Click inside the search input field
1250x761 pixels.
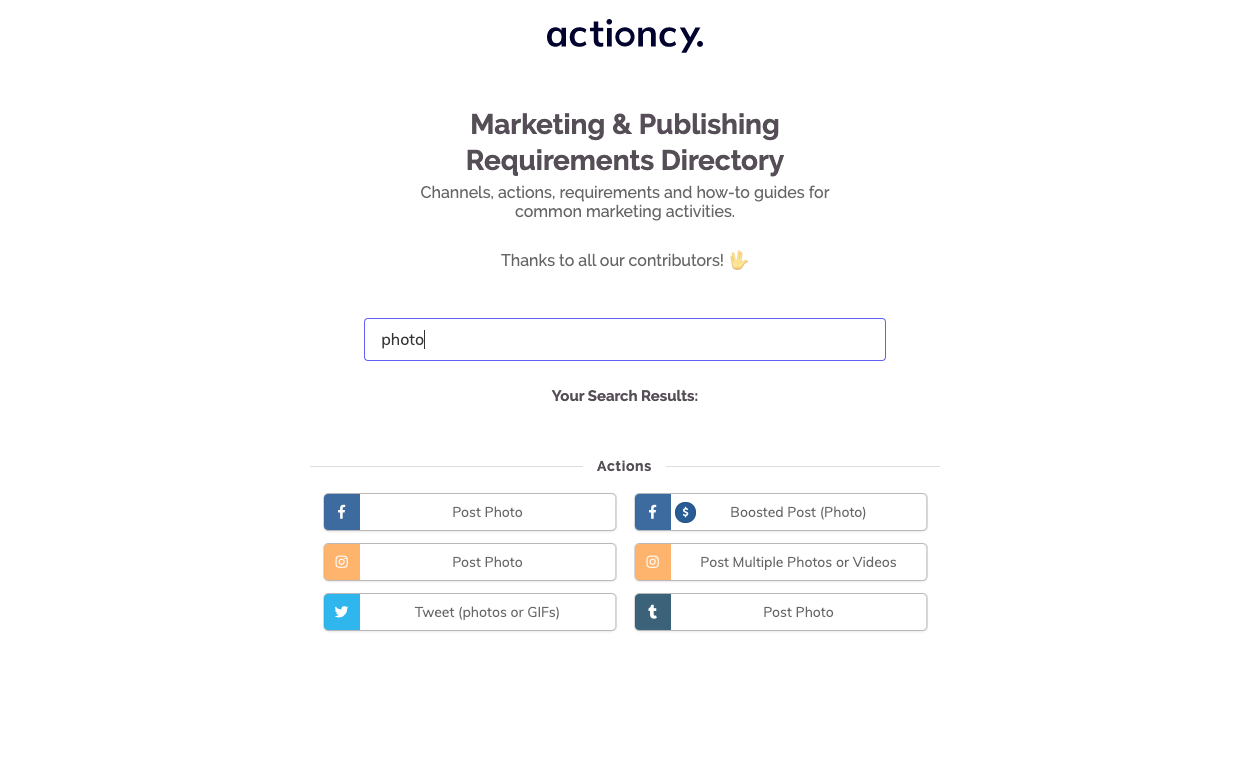tap(624, 339)
